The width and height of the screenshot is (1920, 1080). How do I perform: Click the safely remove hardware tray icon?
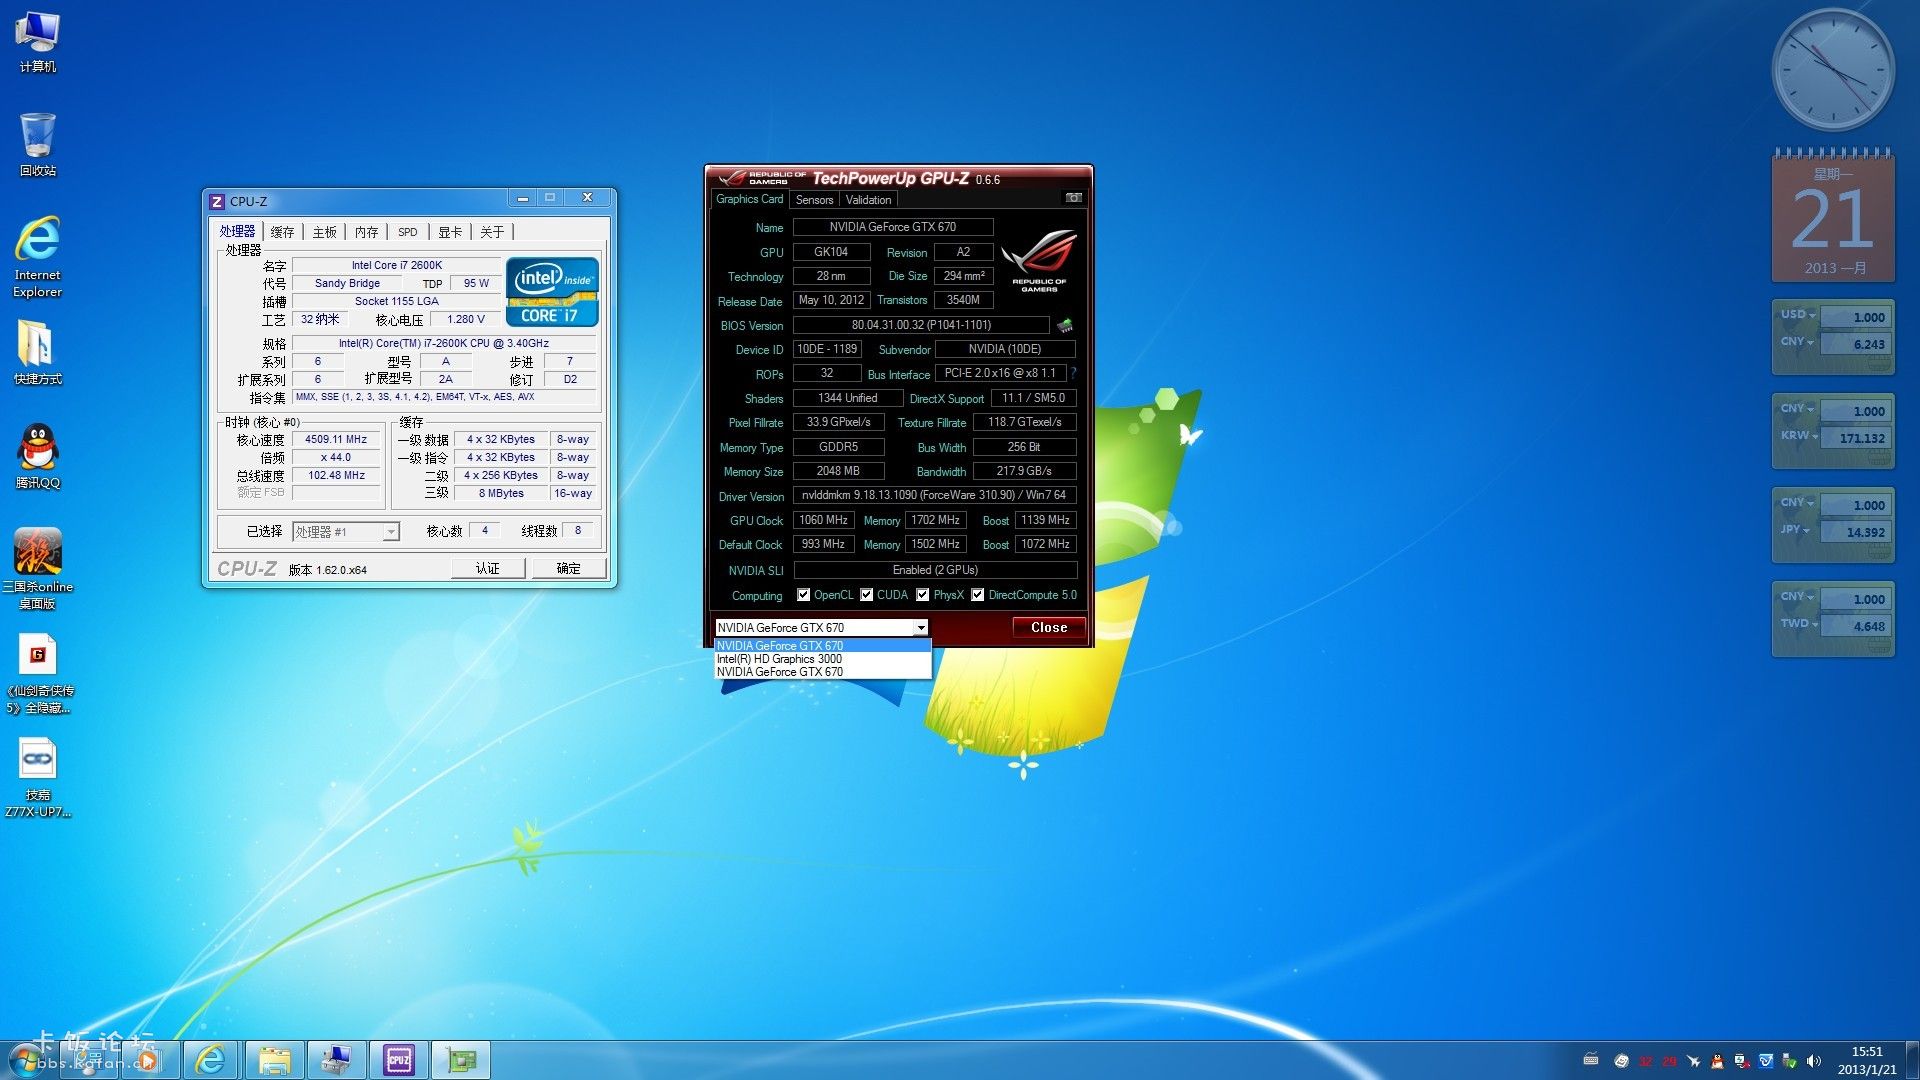[x=1789, y=1061]
